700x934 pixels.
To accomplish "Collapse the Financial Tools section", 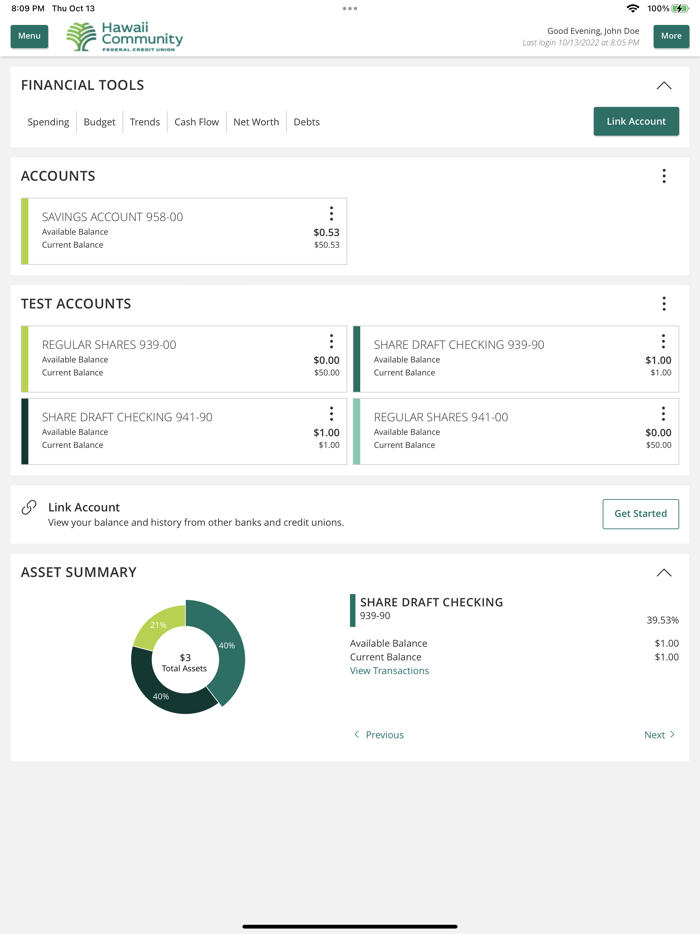I will click(x=664, y=86).
